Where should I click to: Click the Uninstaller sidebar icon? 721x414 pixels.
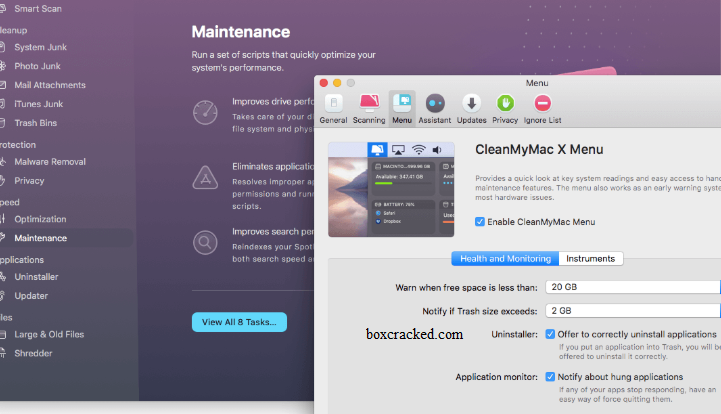pyautogui.click(x=2, y=276)
